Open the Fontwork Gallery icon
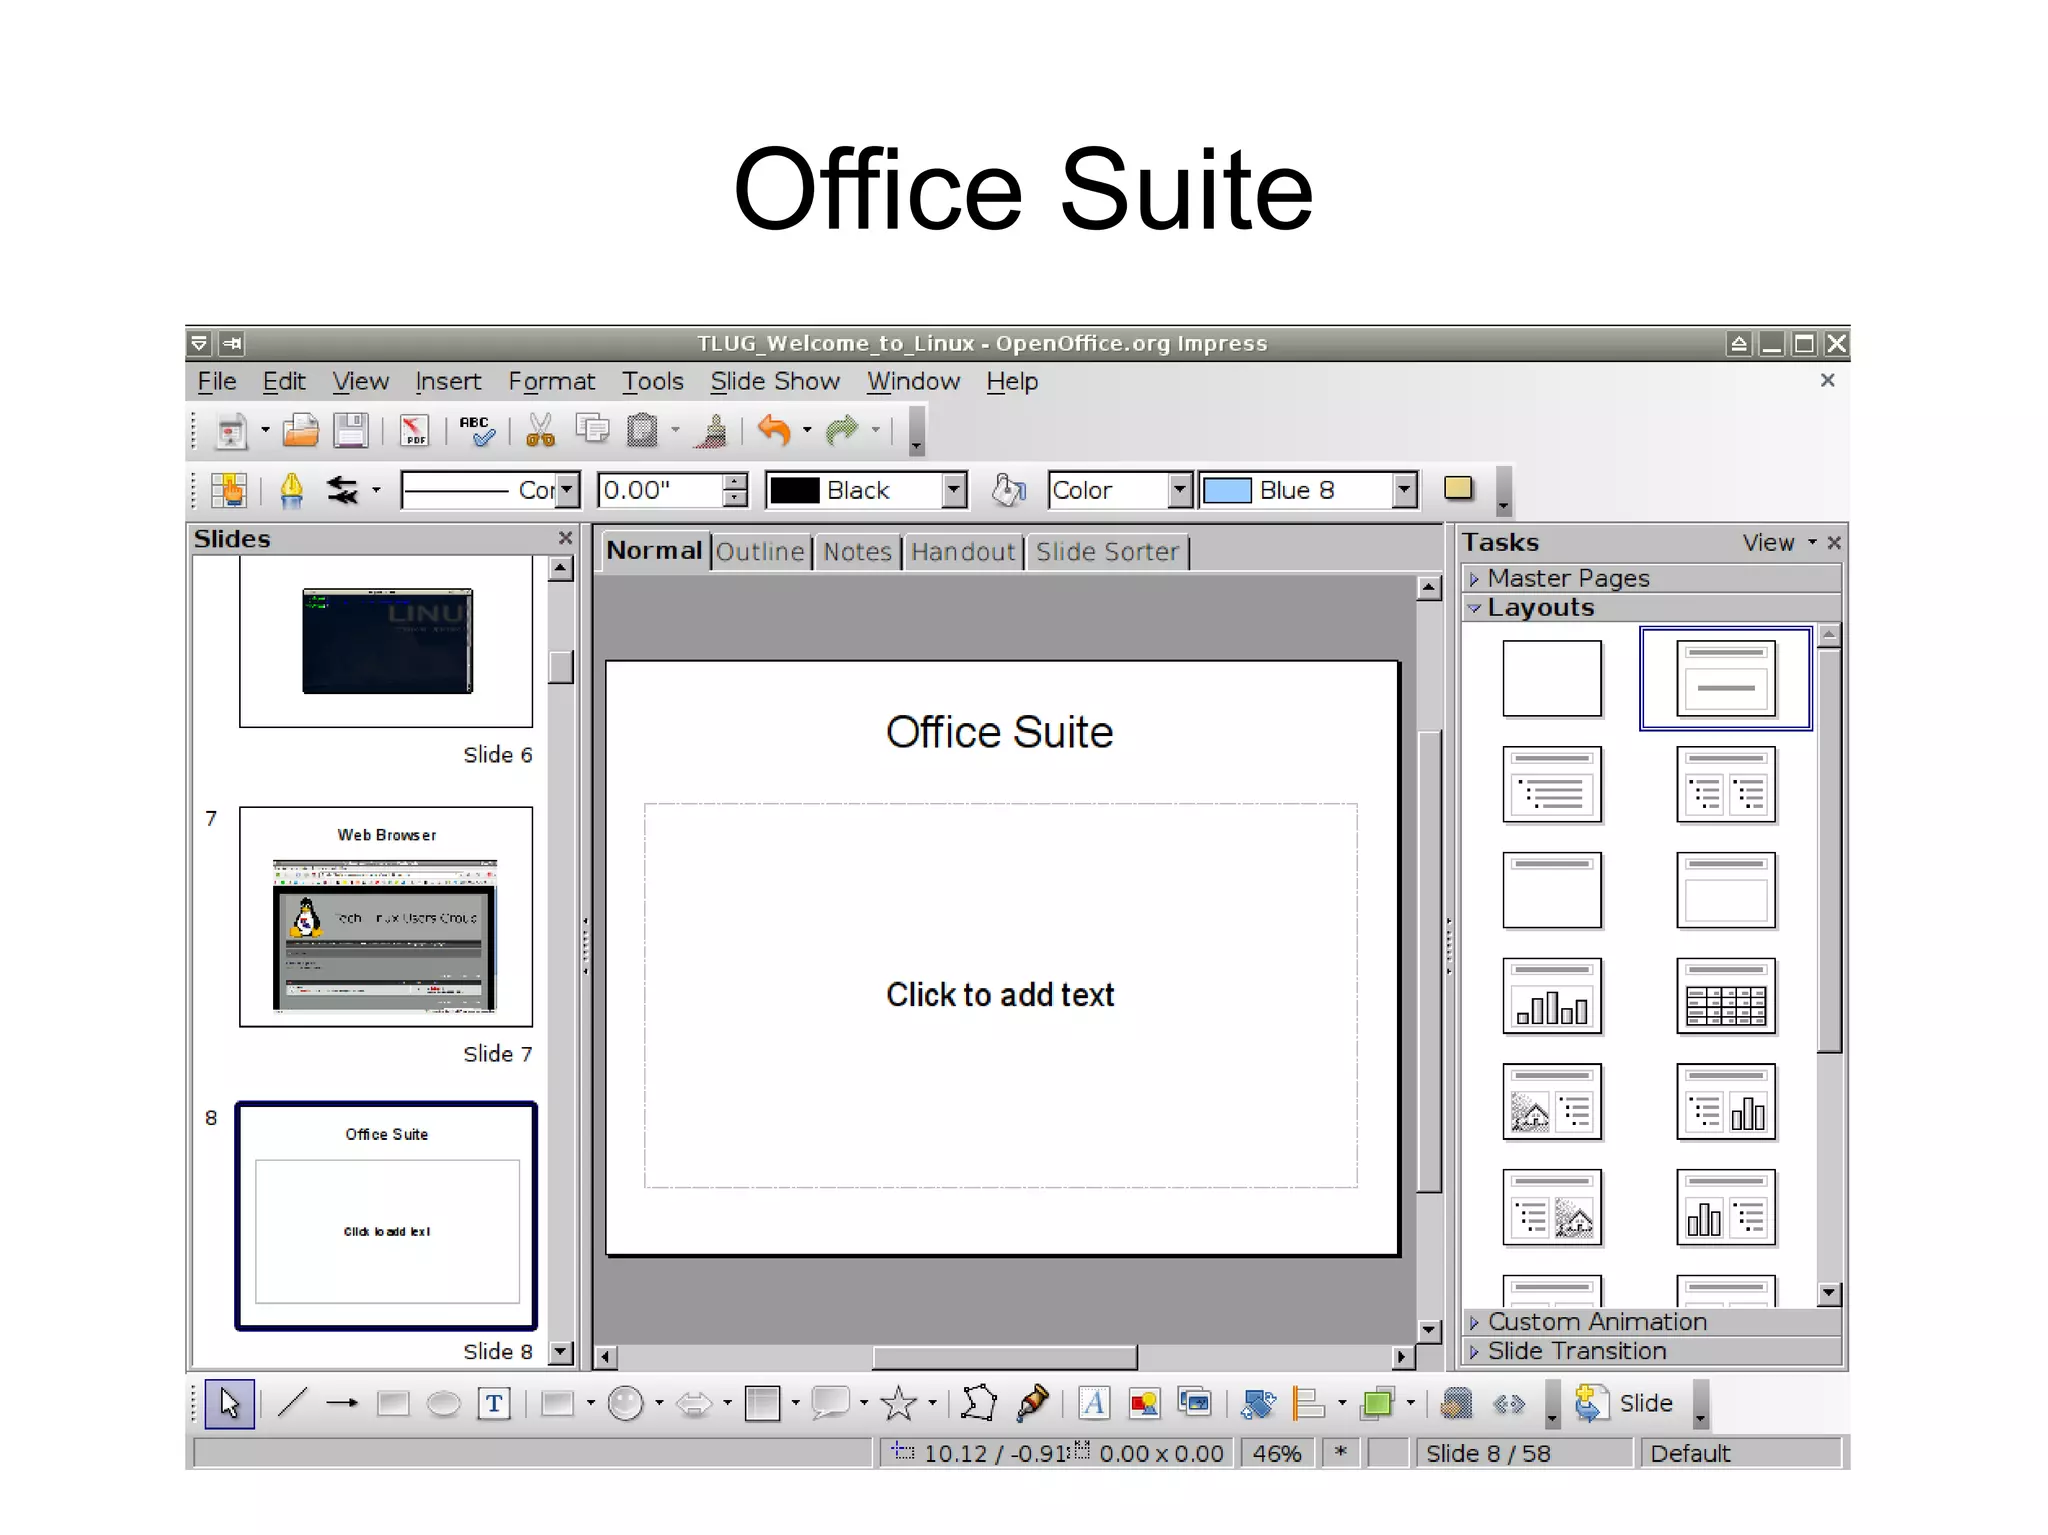 pyautogui.click(x=1094, y=1404)
